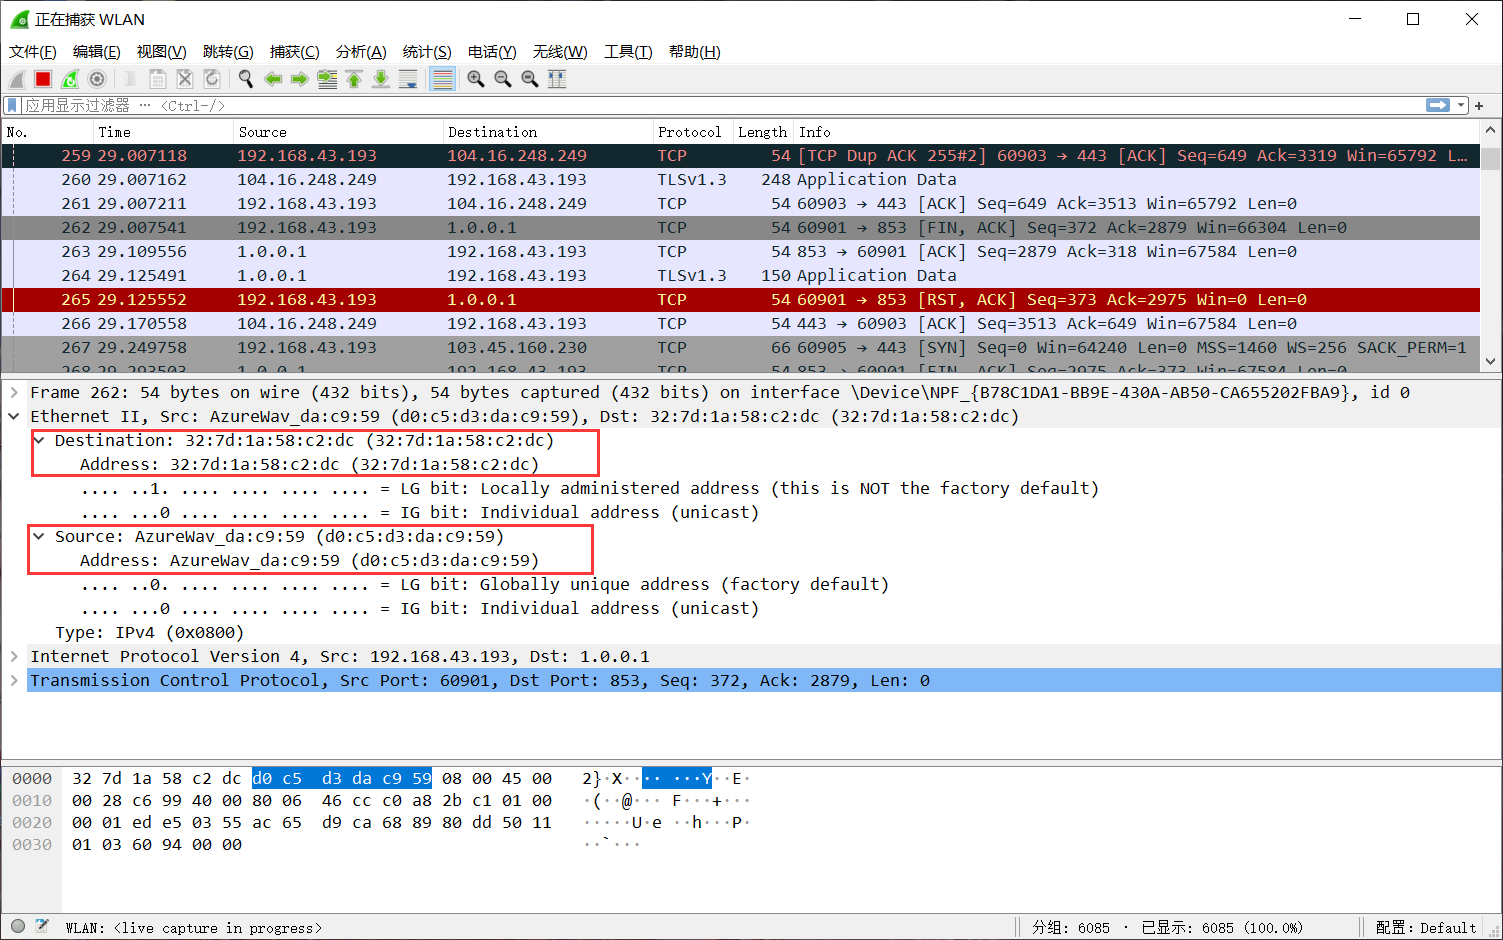The width and height of the screenshot is (1503, 940).
Task: Expand the Frame 262 details
Action: (x=14, y=392)
